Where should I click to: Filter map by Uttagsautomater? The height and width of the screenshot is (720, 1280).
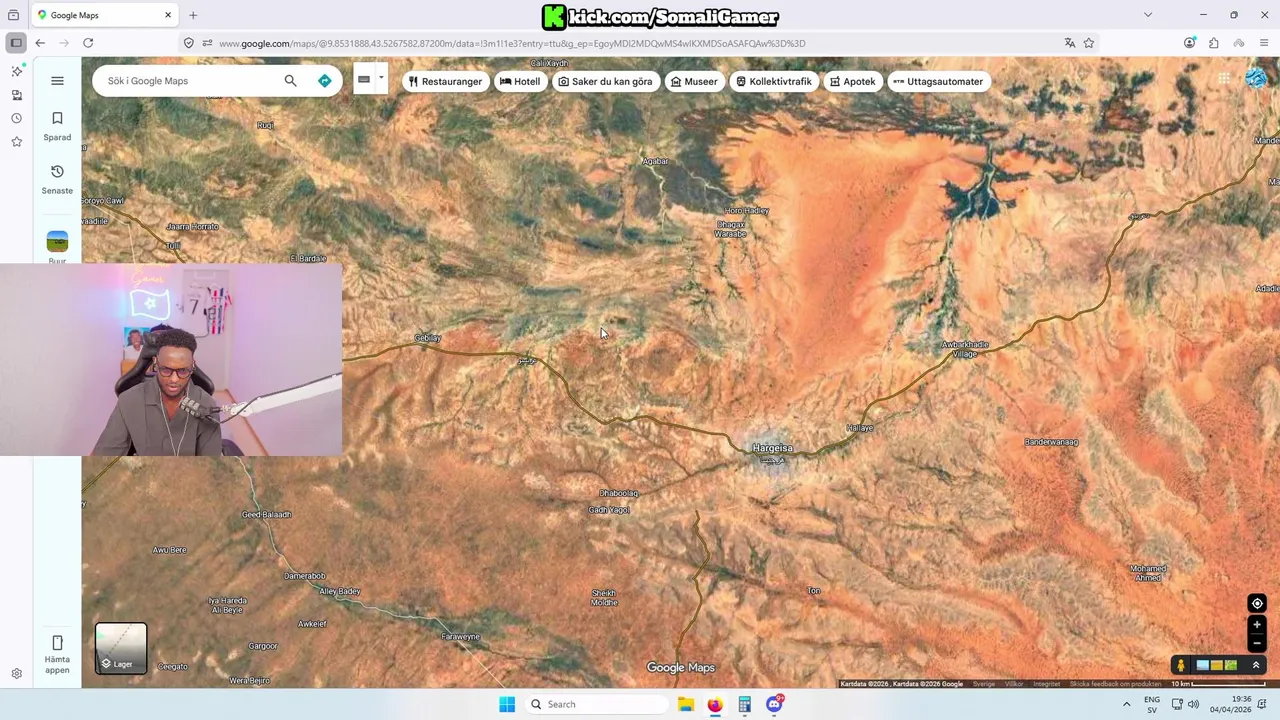click(938, 81)
